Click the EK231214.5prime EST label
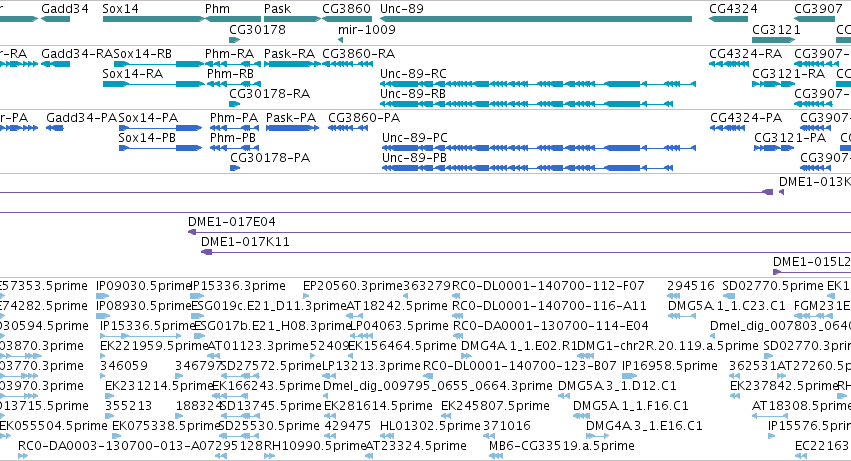Image resolution: width=851 pixels, height=461 pixels. pos(160,387)
